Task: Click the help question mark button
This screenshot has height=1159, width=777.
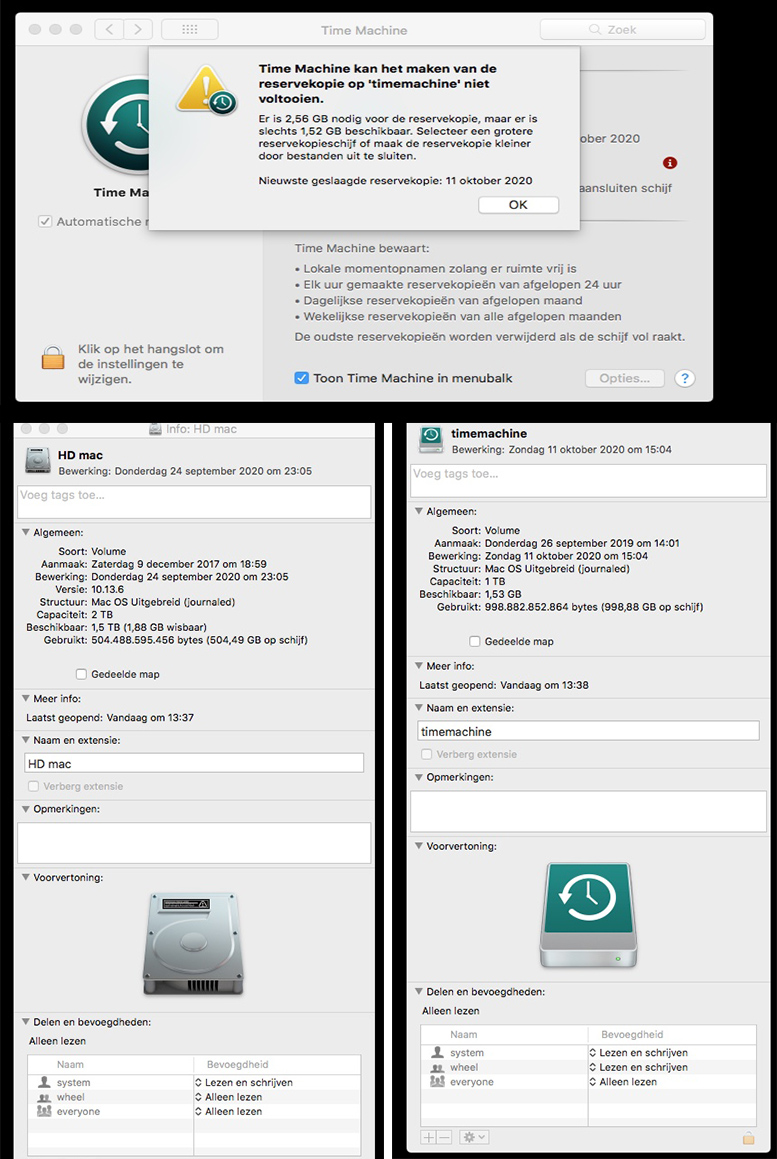Action: click(684, 378)
